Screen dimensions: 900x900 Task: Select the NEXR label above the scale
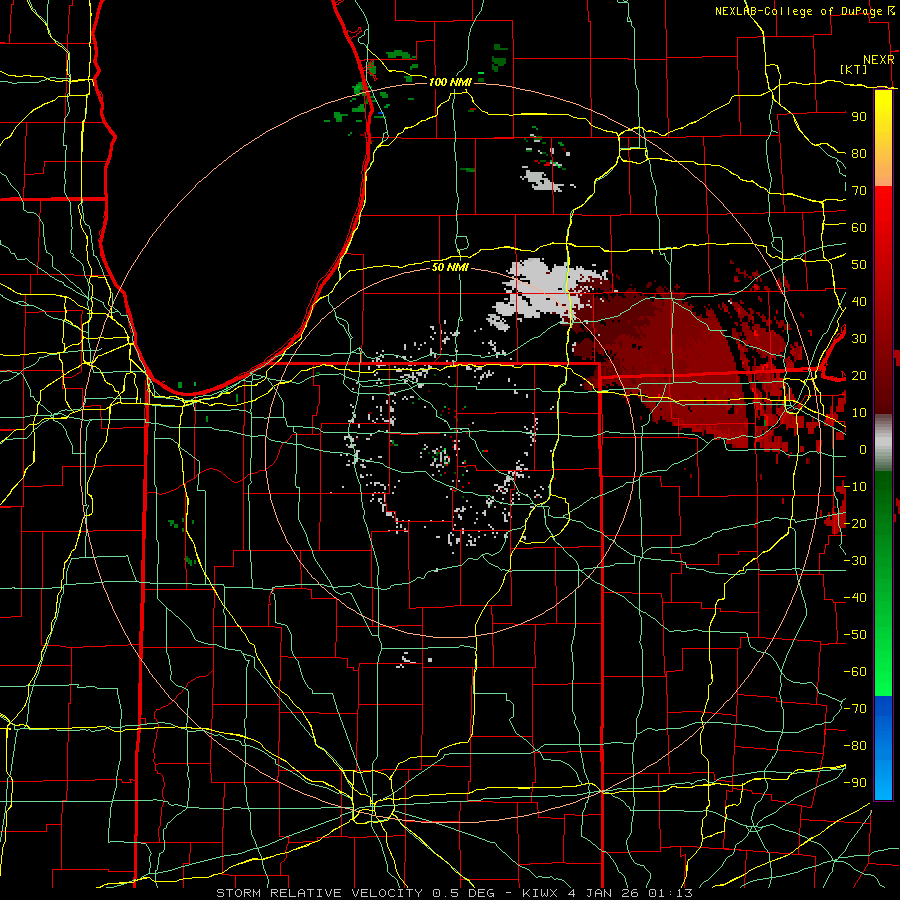(x=878, y=60)
